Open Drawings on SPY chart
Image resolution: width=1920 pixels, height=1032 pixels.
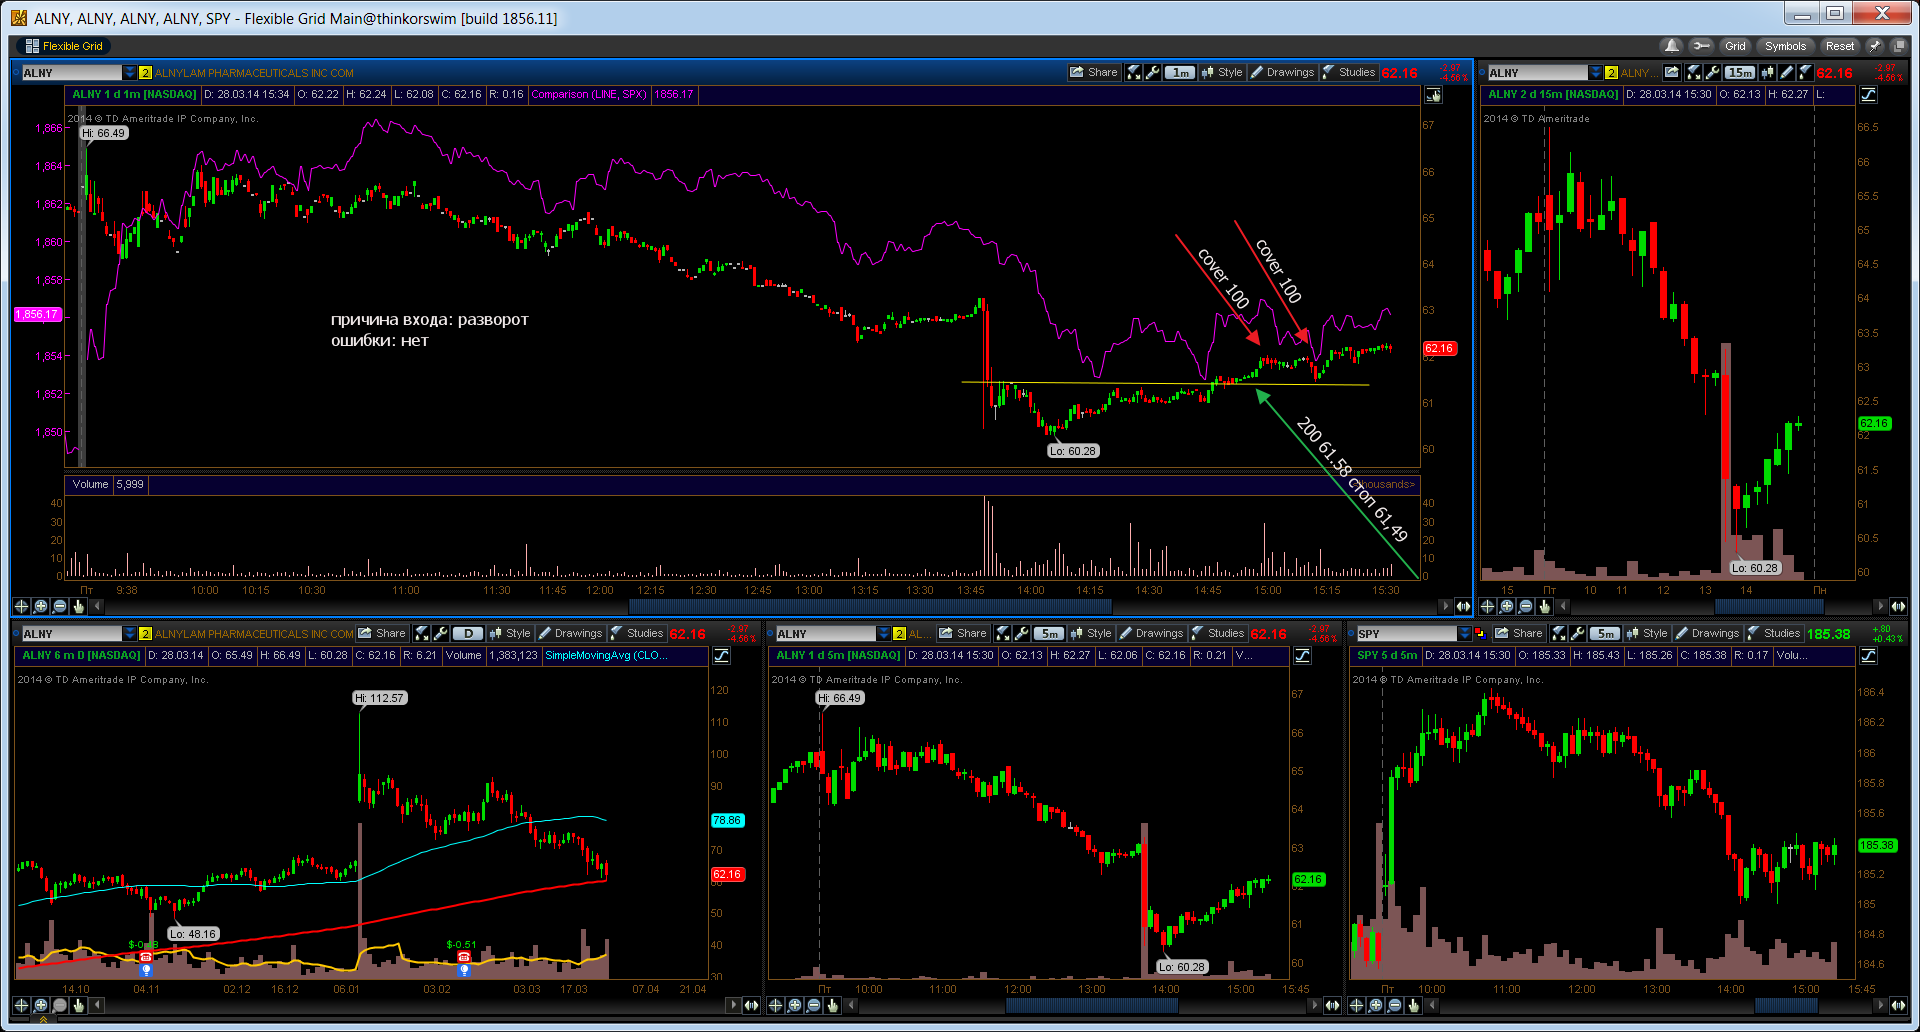point(1707,633)
